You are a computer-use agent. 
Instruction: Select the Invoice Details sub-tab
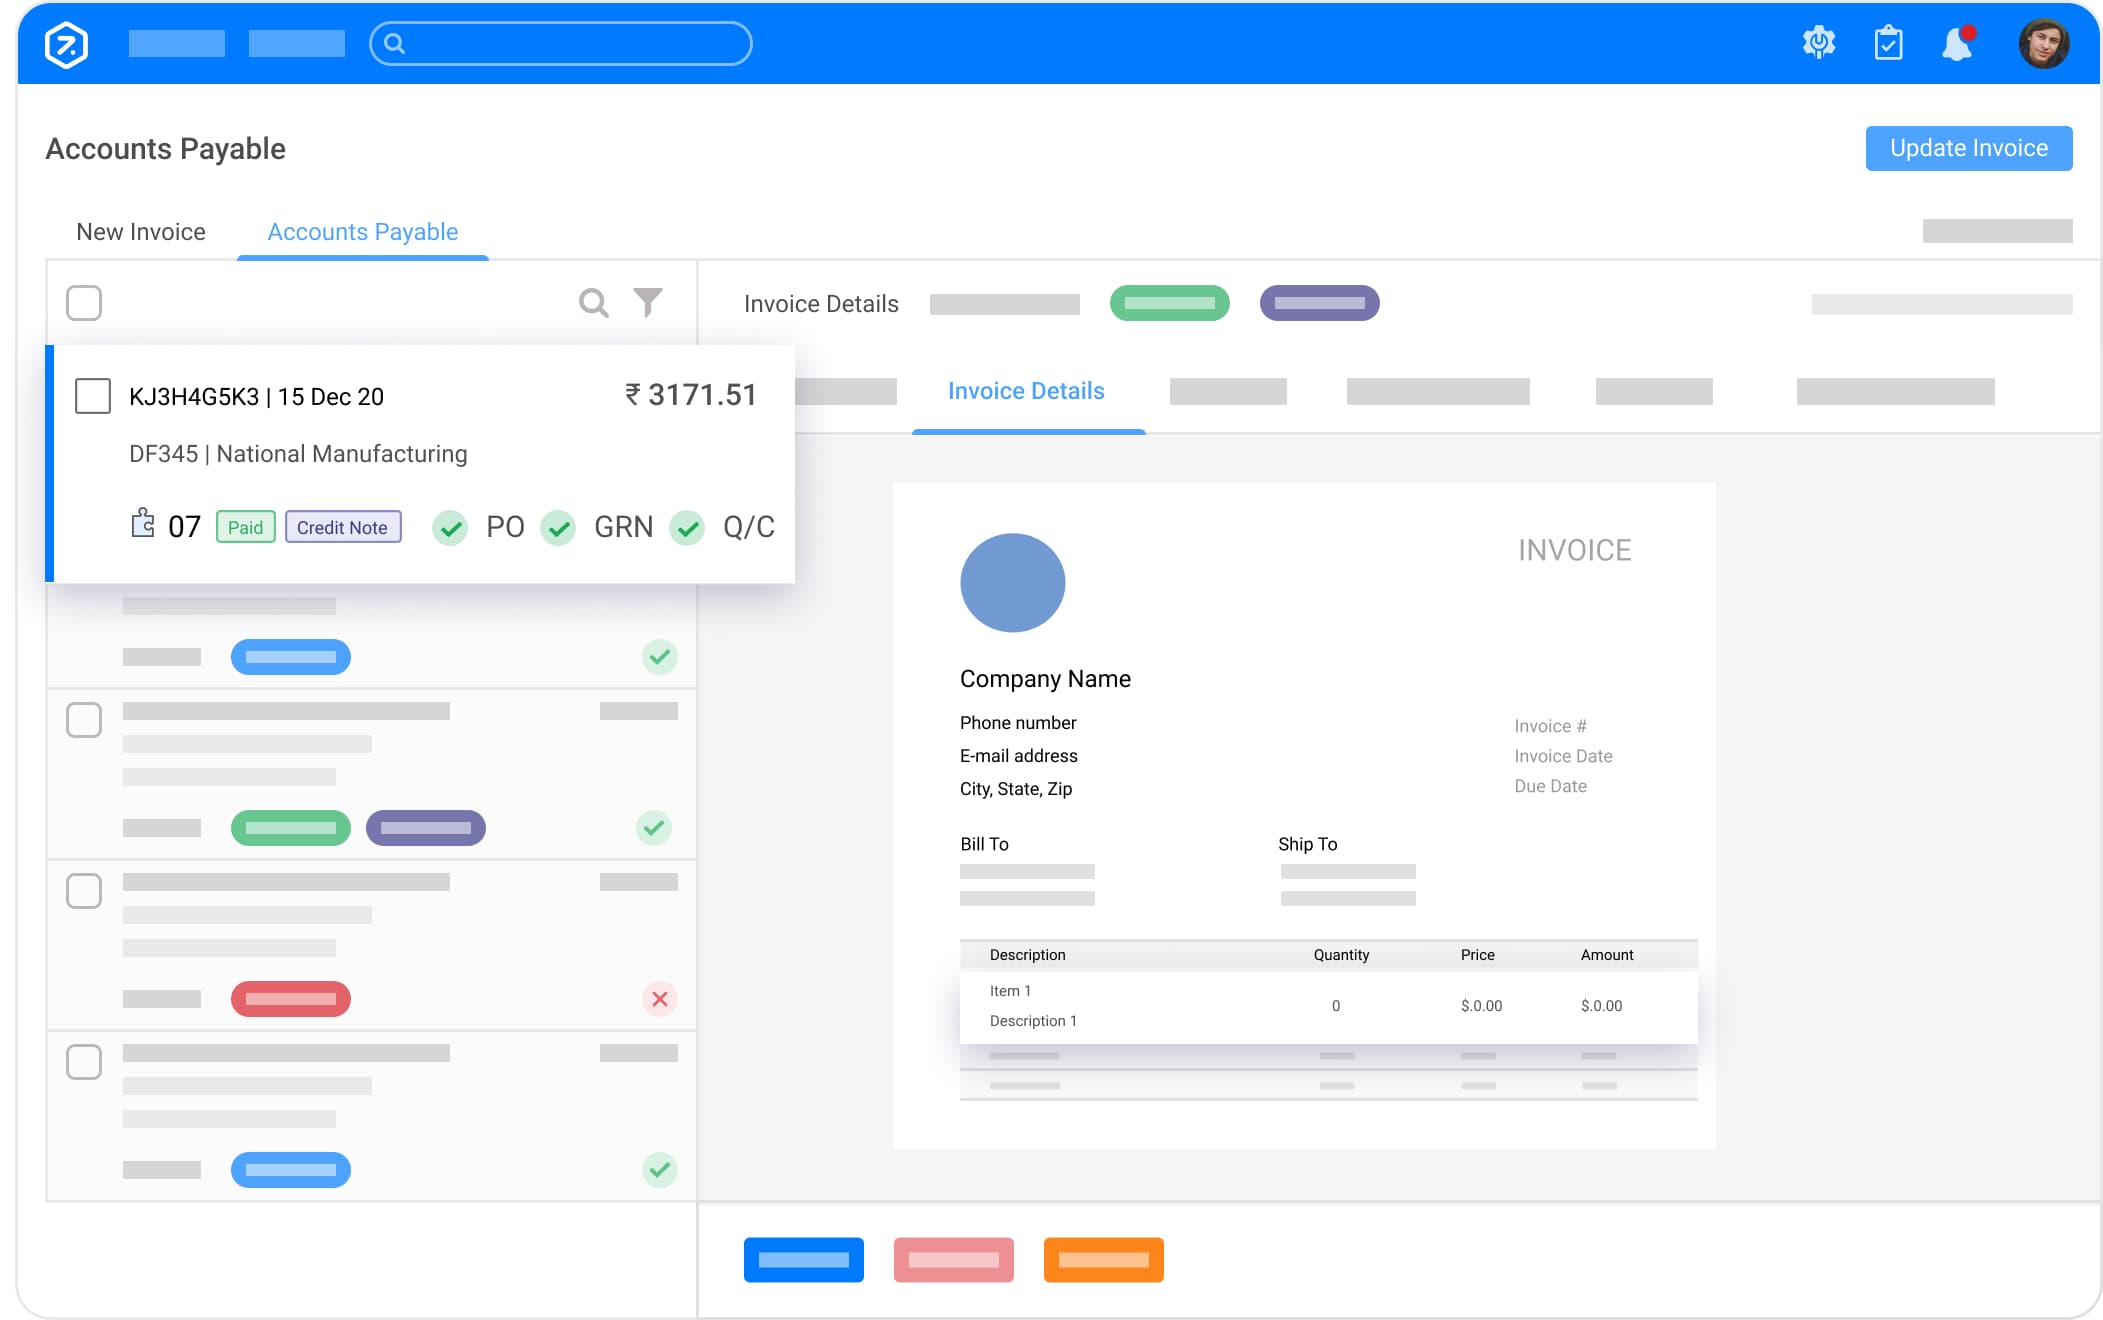click(x=1026, y=391)
